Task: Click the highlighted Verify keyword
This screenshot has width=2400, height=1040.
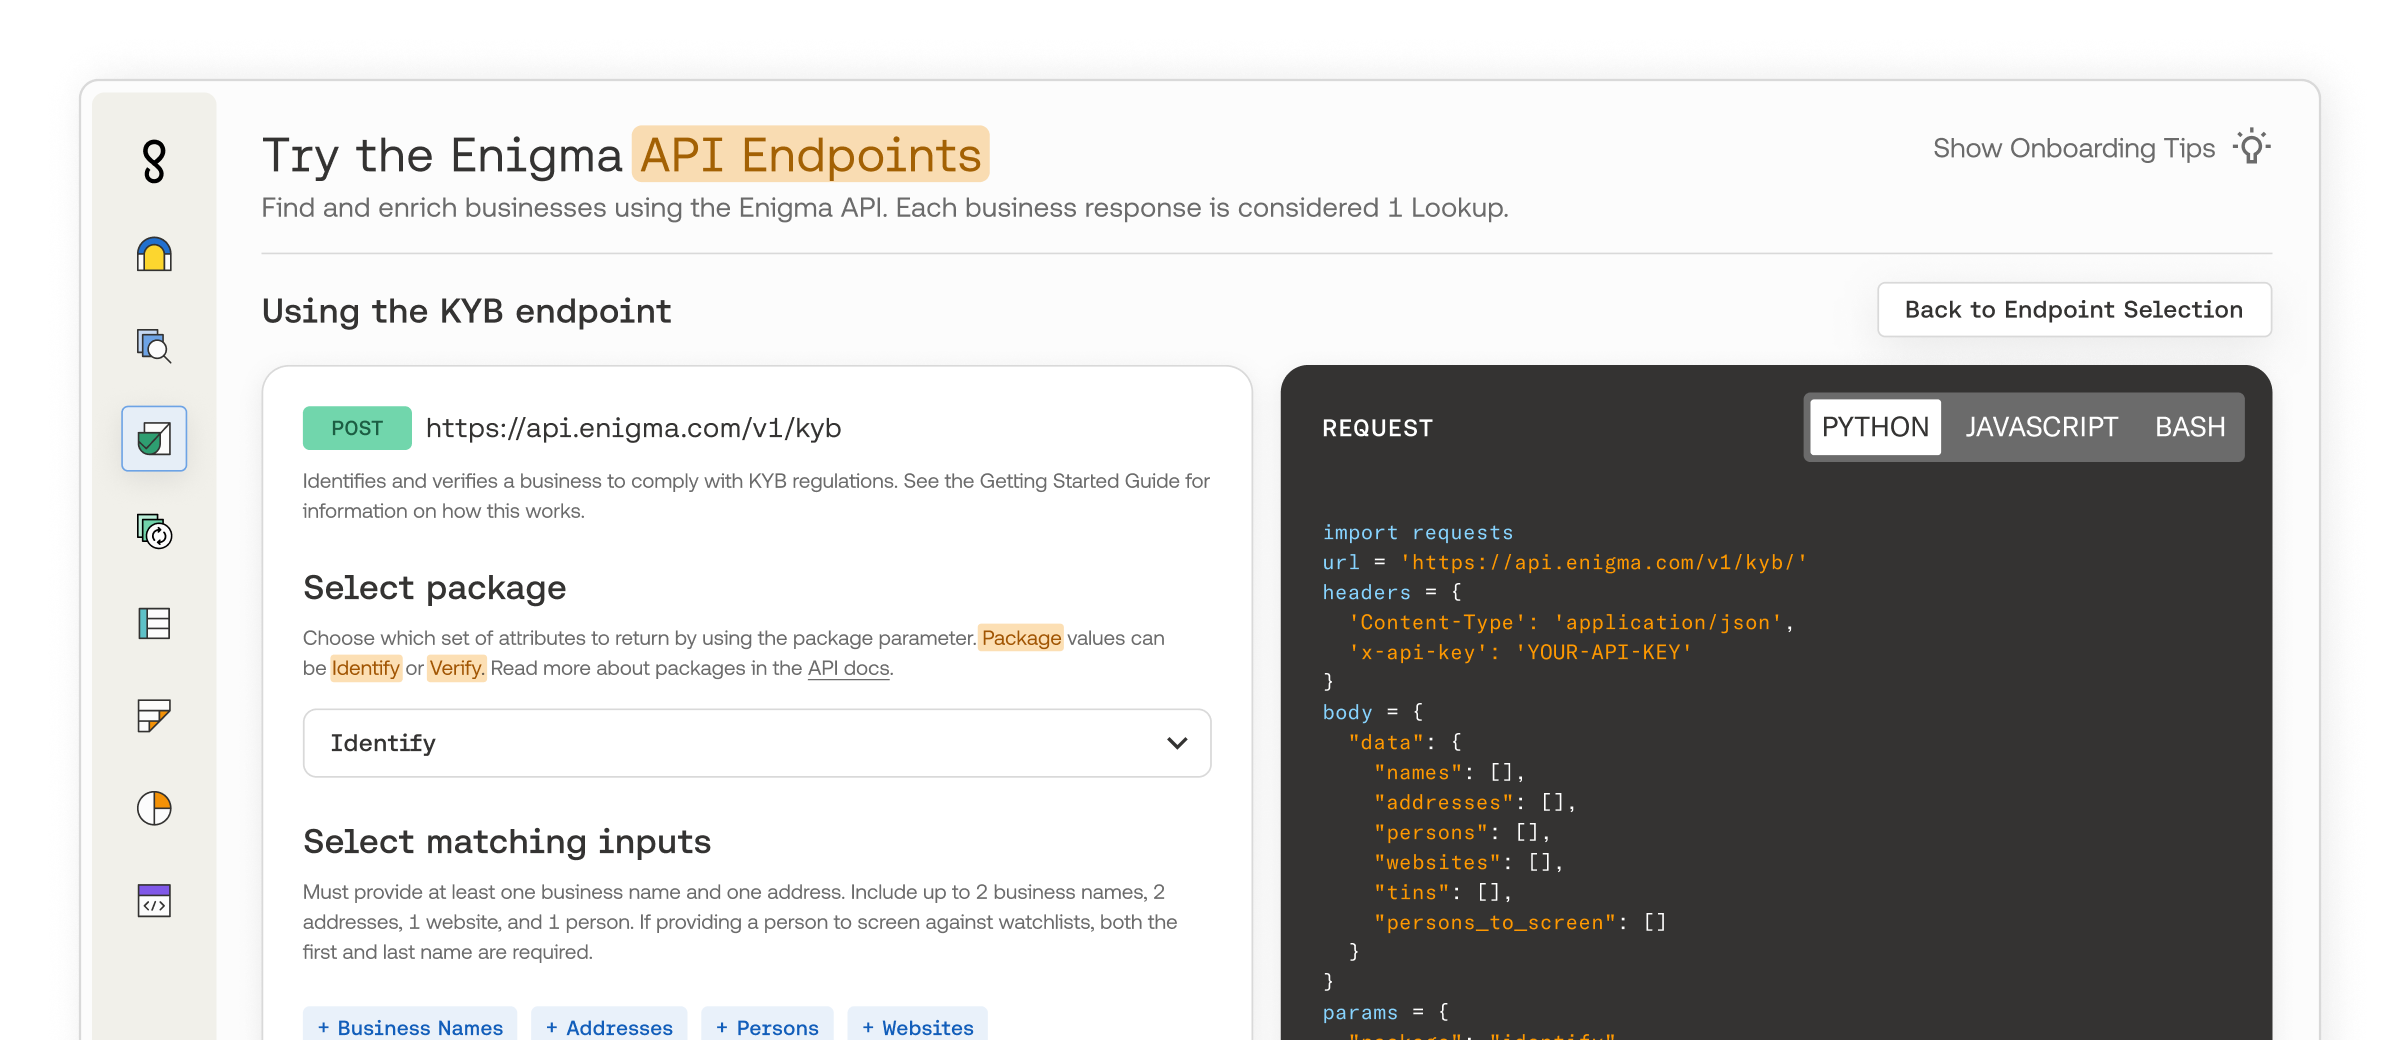Action: click(457, 668)
